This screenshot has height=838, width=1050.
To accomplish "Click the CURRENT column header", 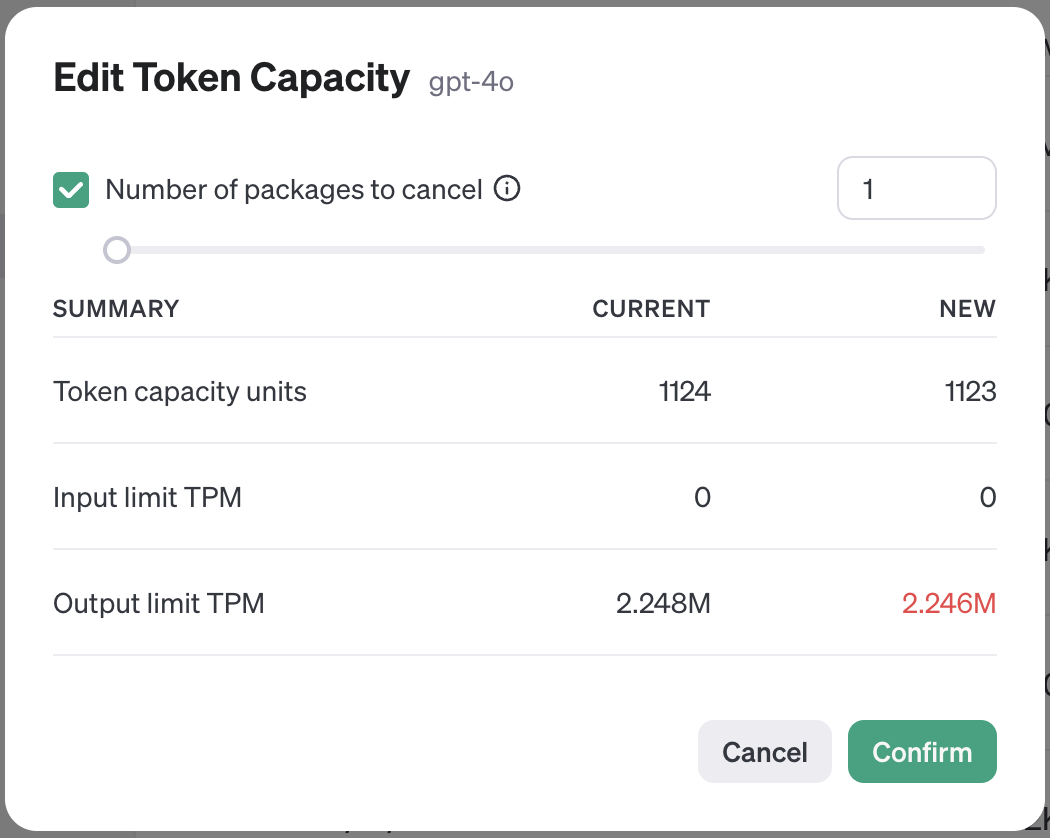I will pyautogui.click(x=651, y=309).
